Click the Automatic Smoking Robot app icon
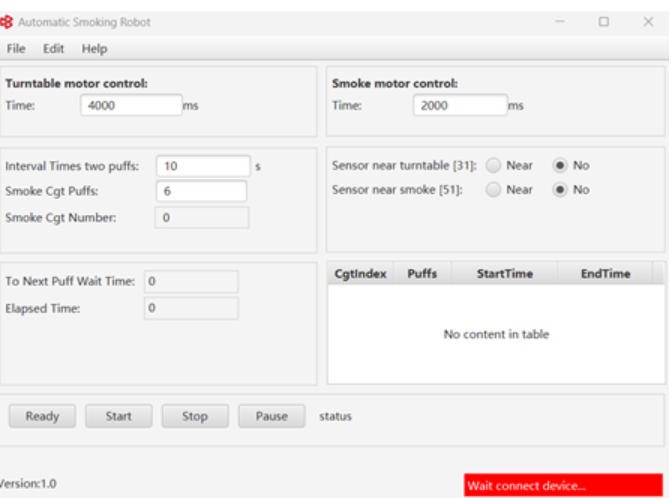 point(6,22)
